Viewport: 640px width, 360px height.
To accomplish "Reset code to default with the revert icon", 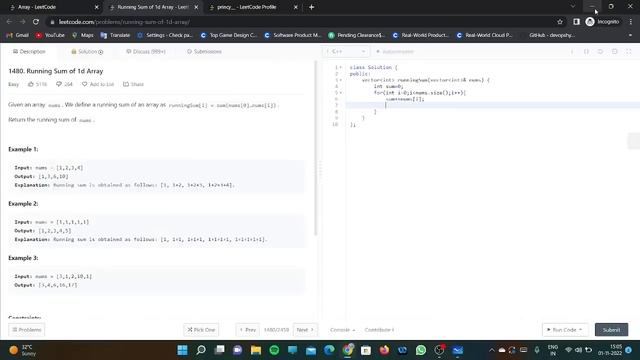I will [600, 51].
